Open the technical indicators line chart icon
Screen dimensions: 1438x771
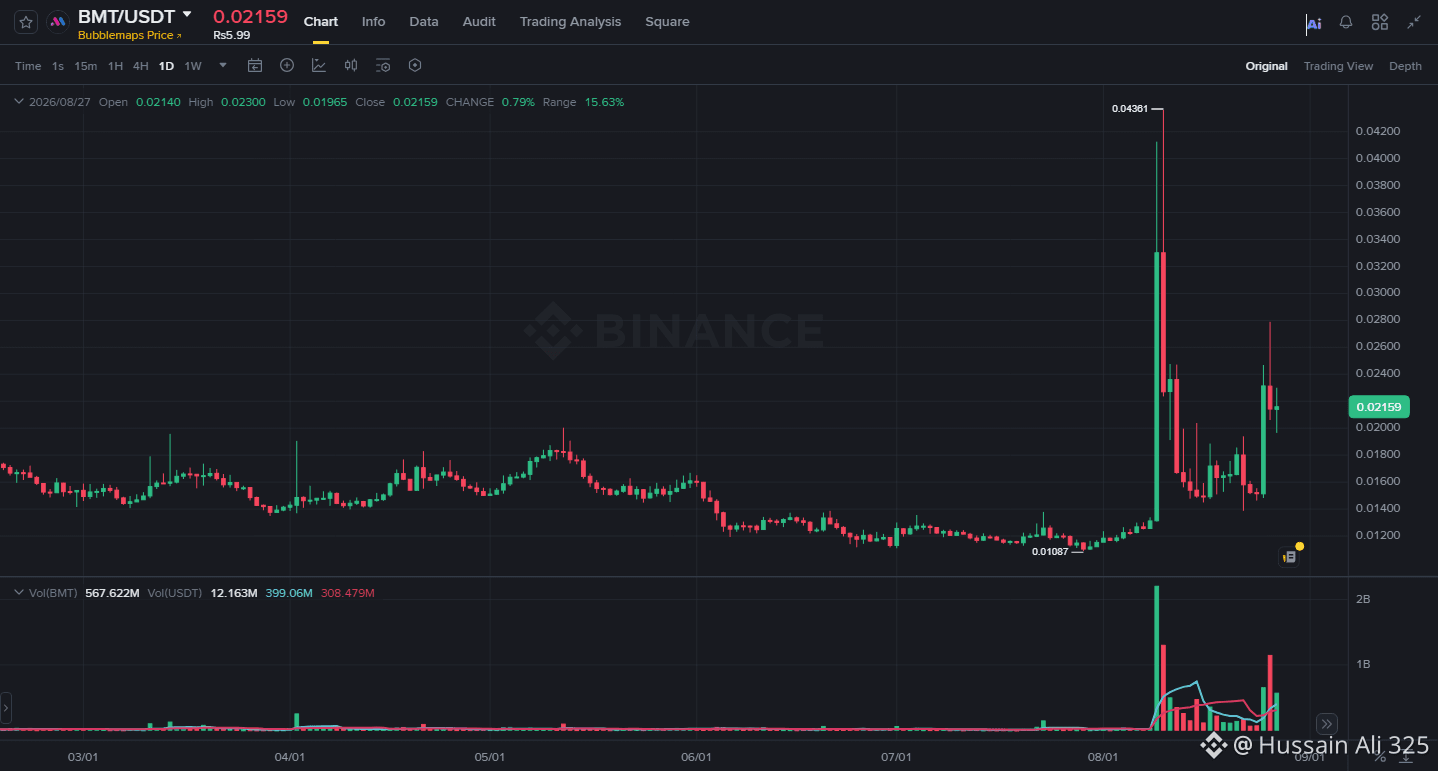[x=319, y=66]
